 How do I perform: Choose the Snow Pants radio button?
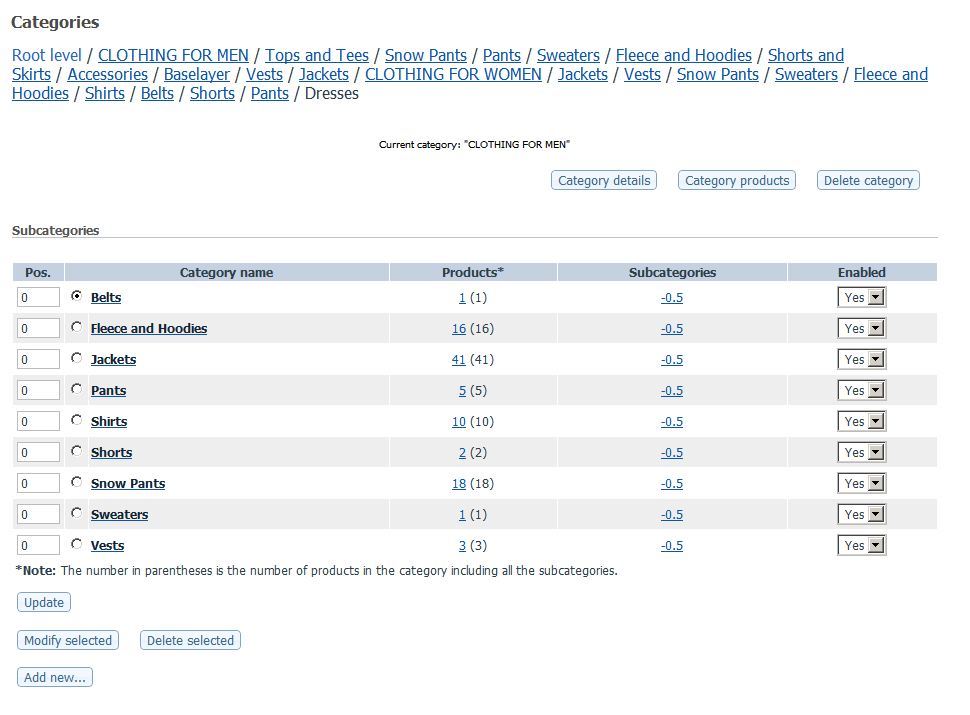point(77,482)
